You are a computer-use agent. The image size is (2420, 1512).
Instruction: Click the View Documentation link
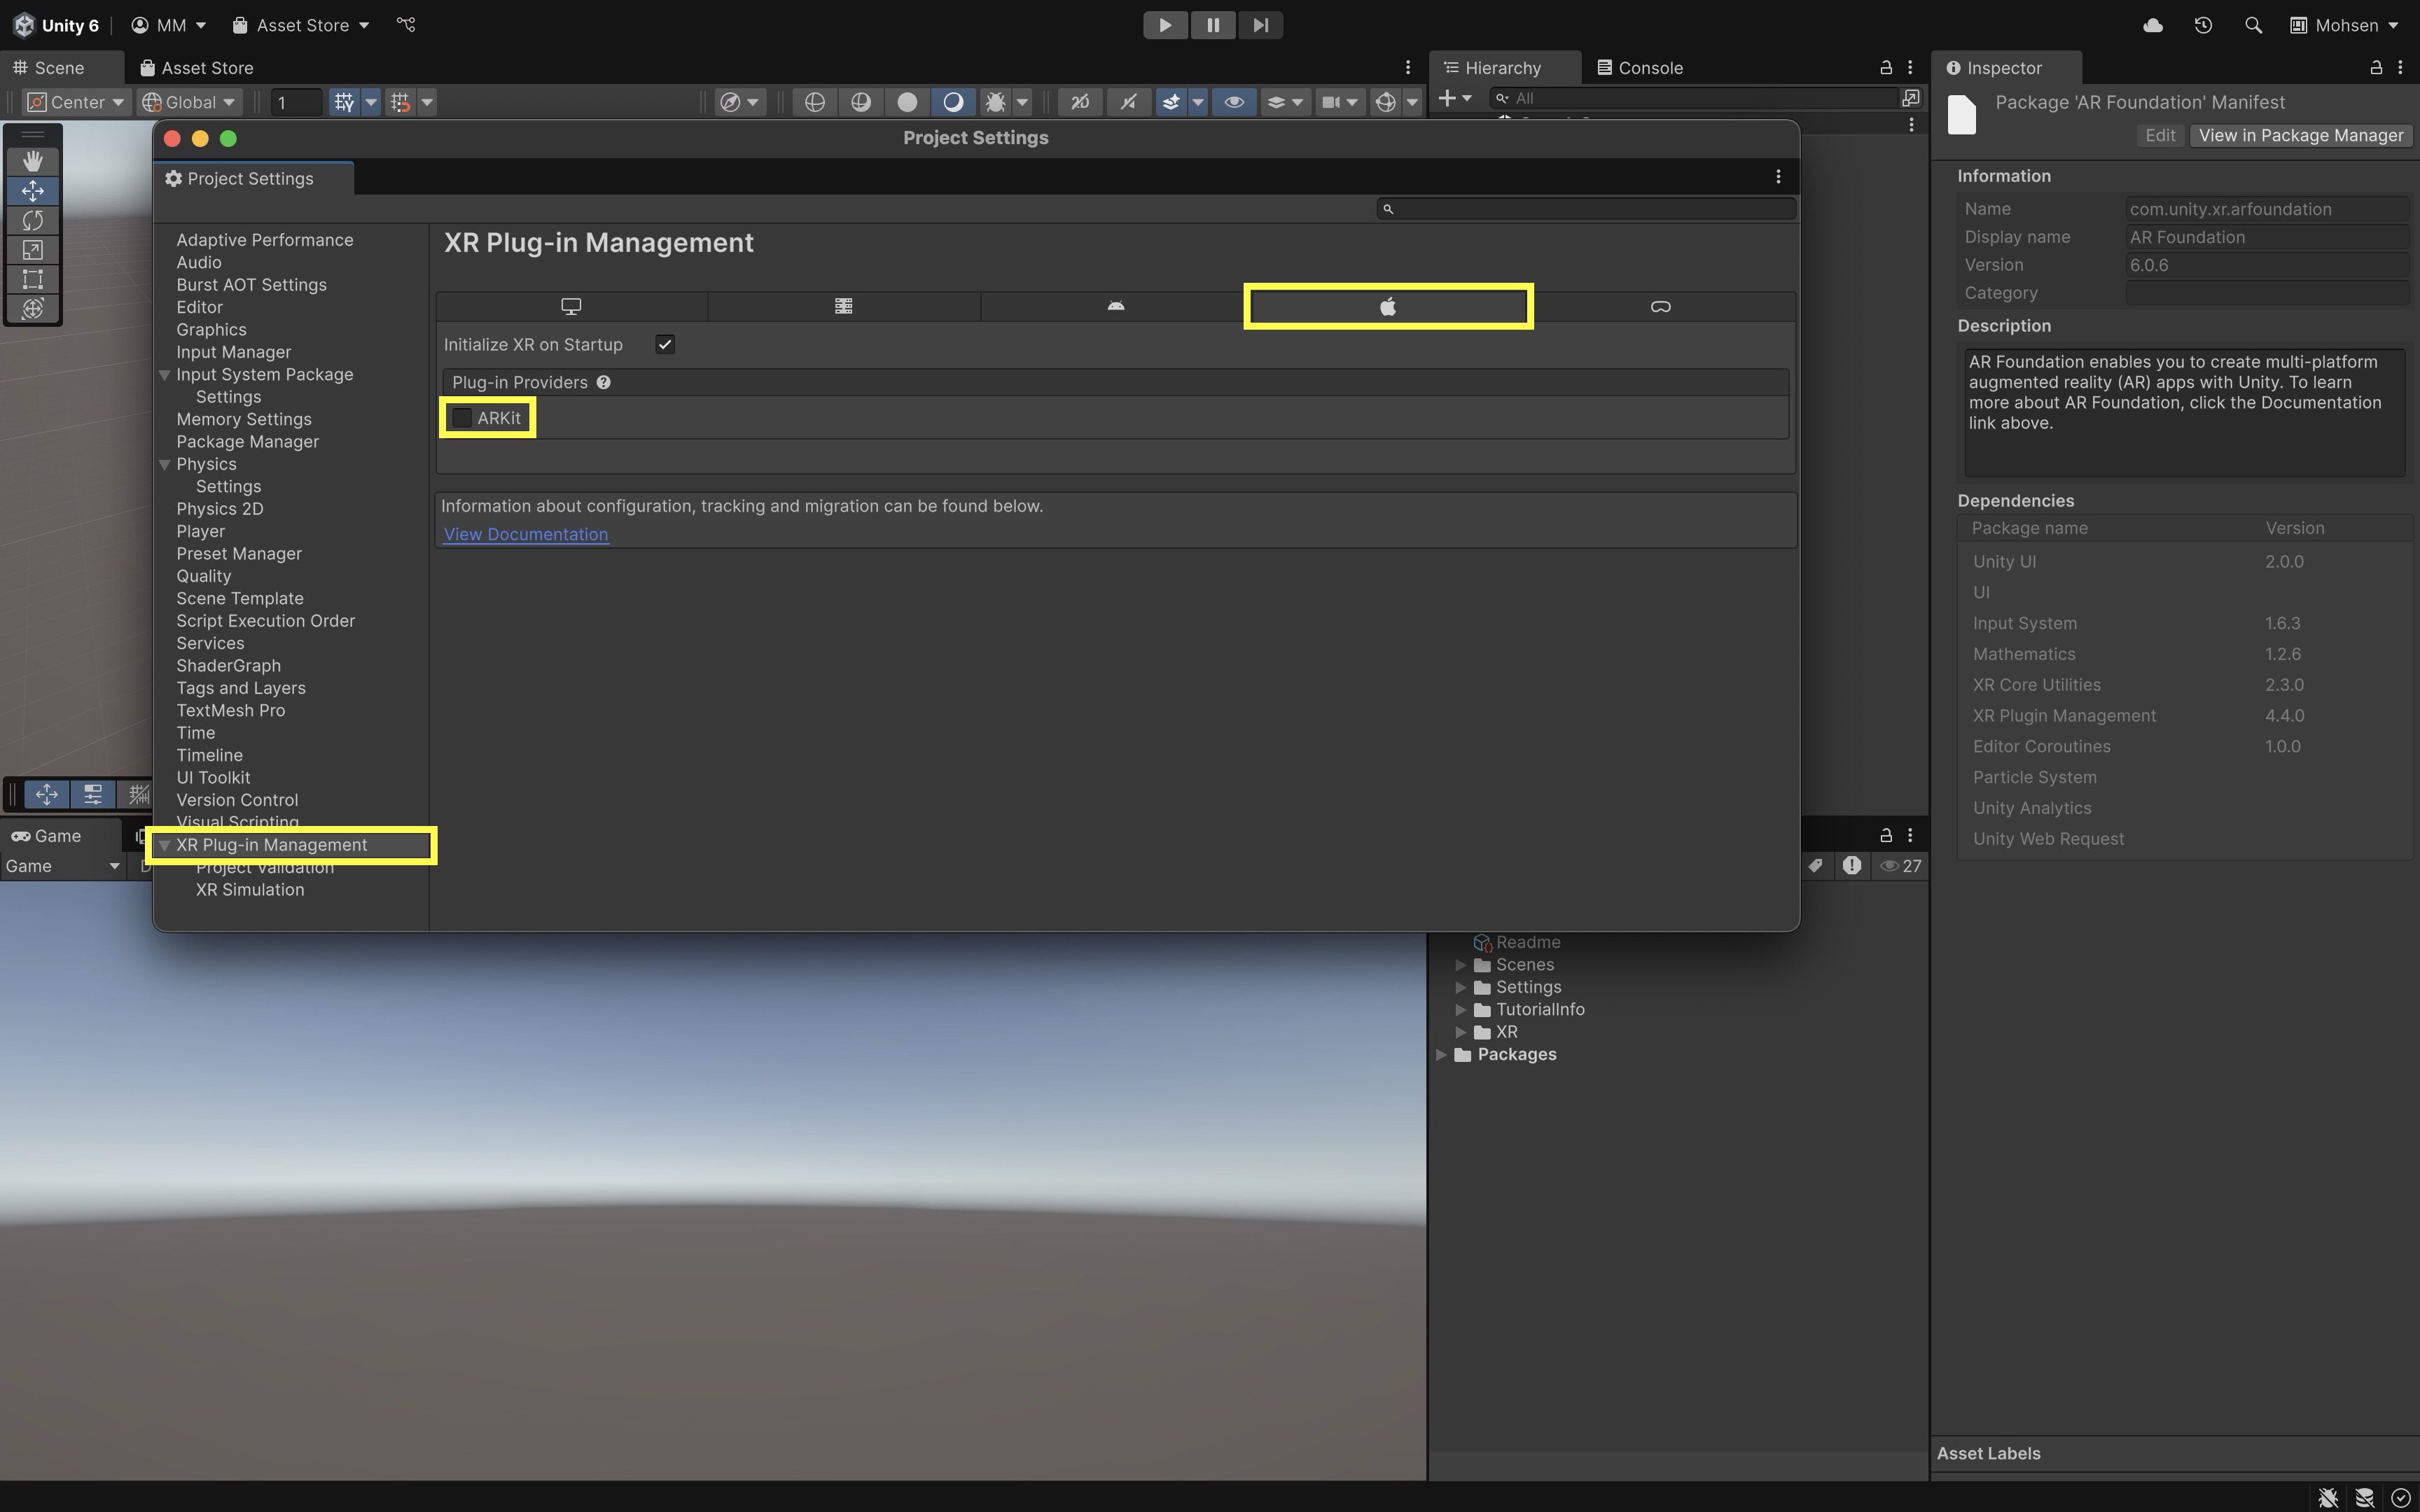(x=526, y=534)
